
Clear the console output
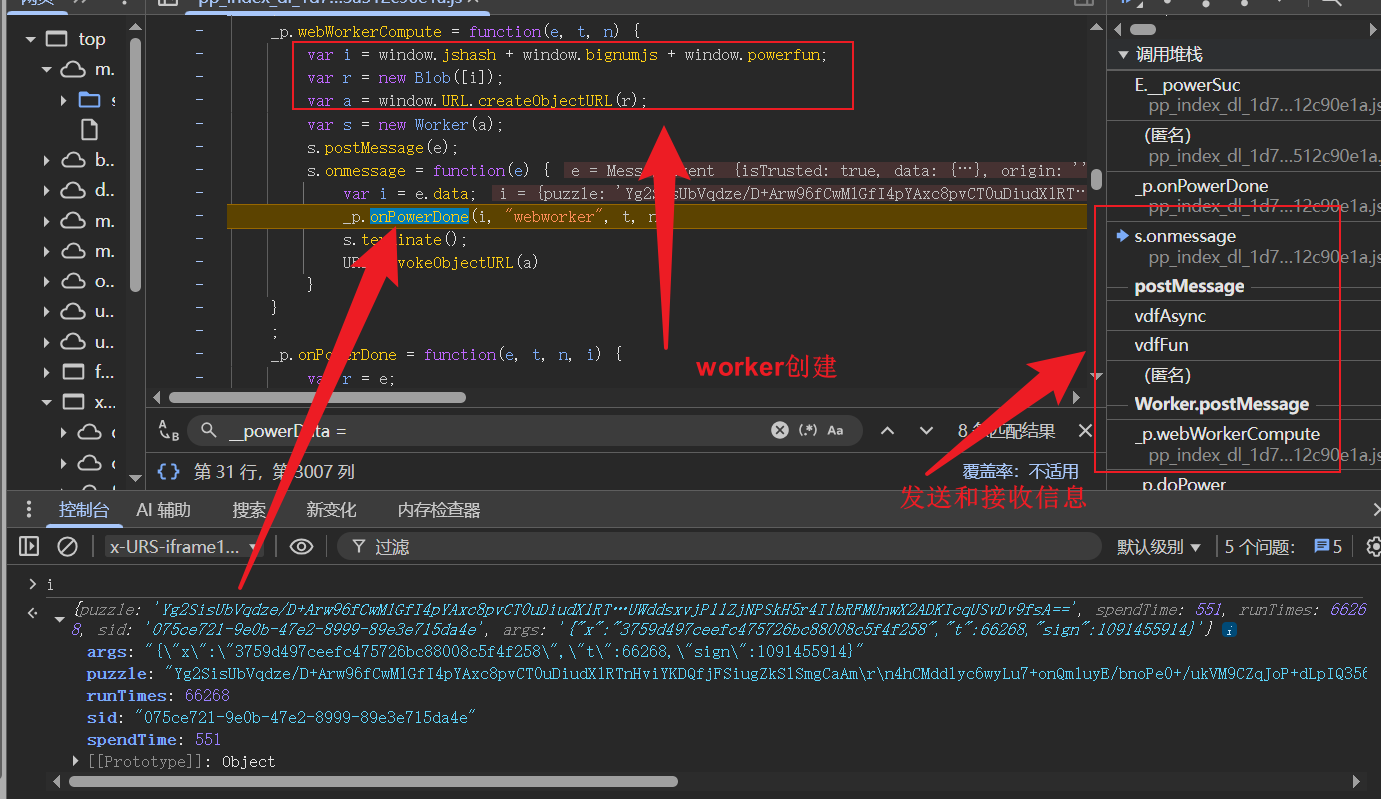(67, 546)
